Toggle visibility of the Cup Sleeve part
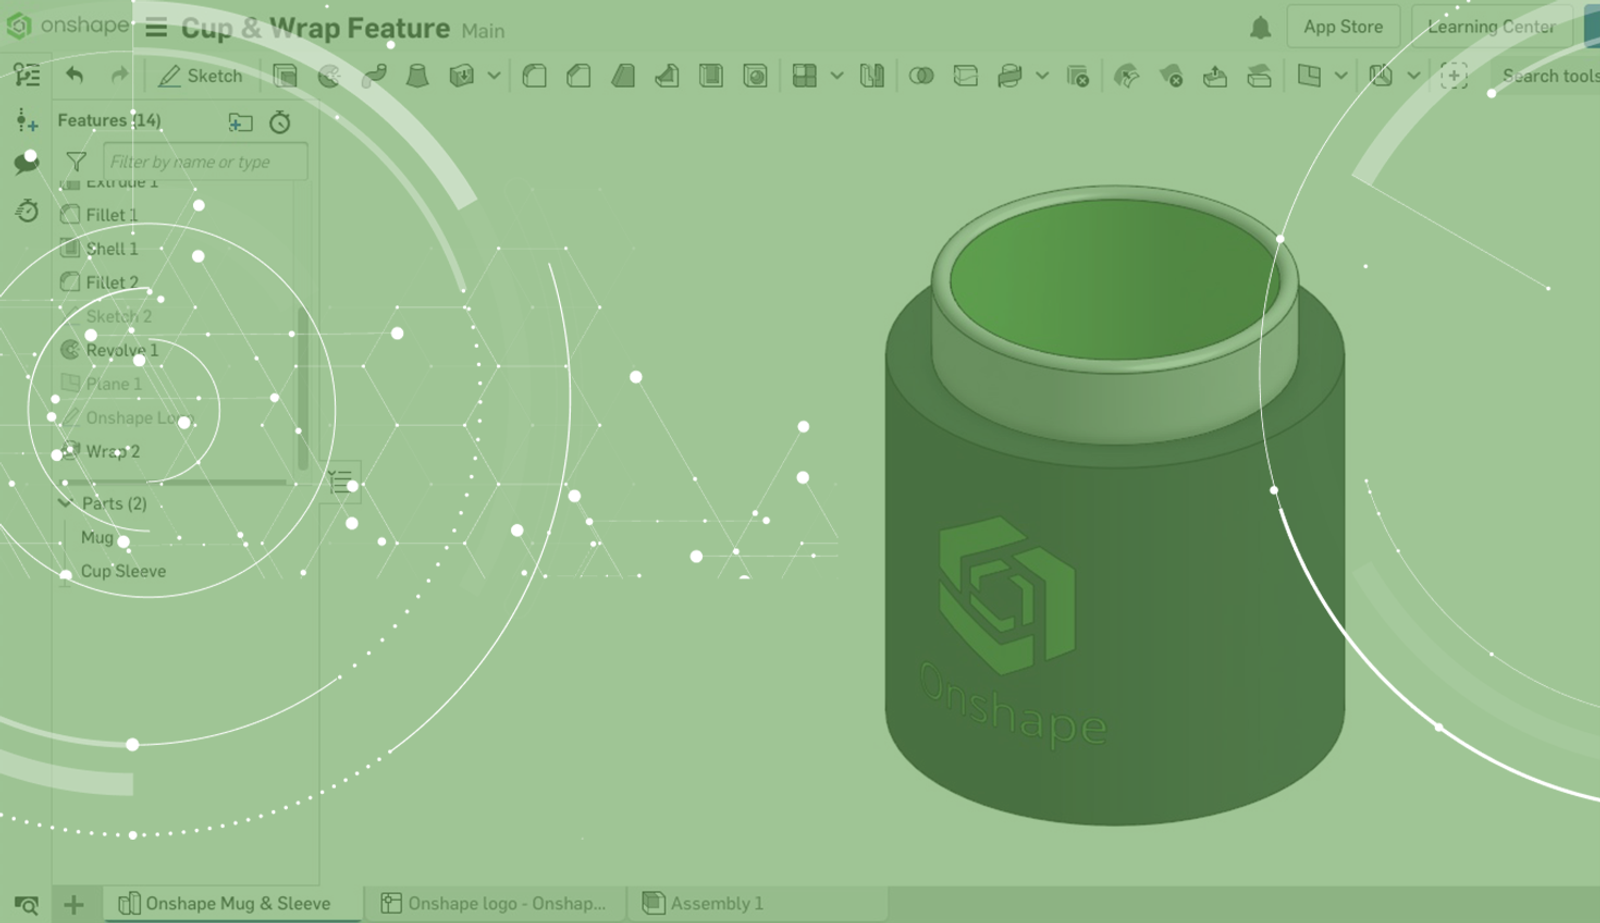This screenshot has width=1600, height=923. coord(124,571)
